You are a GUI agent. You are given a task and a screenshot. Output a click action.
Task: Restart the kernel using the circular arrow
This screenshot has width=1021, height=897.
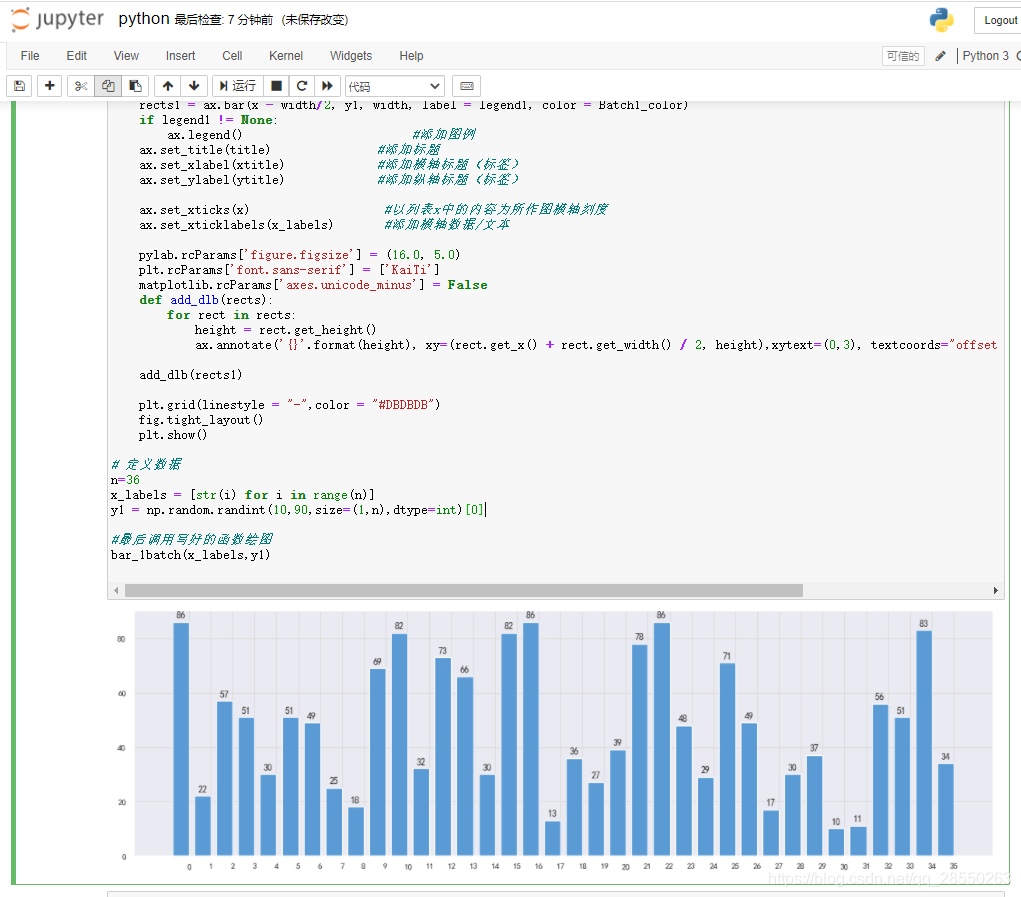[302, 86]
